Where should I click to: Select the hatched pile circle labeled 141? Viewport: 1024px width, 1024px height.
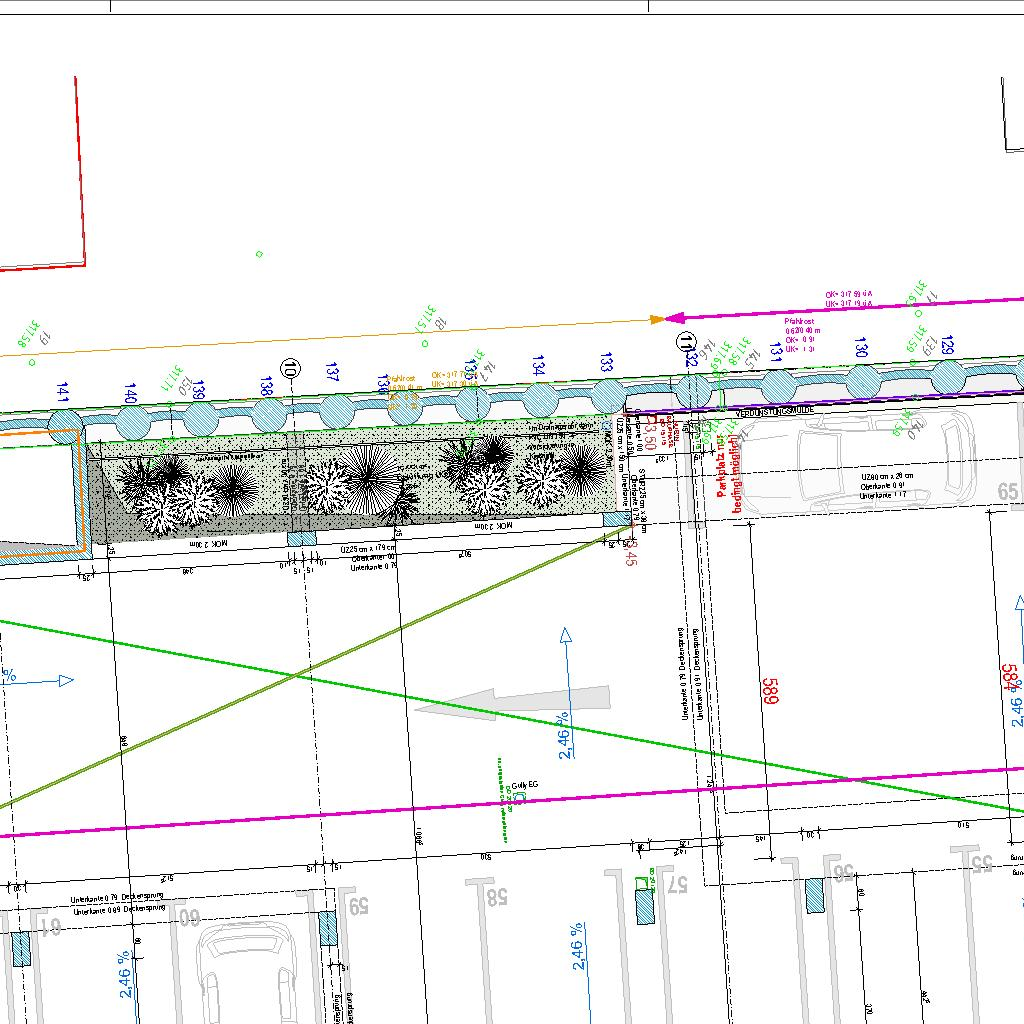(x=65, y=422)
